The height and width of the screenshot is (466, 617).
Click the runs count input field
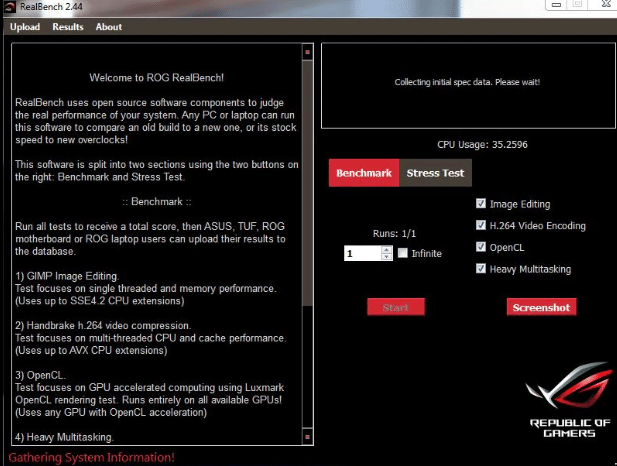[362, 253]
